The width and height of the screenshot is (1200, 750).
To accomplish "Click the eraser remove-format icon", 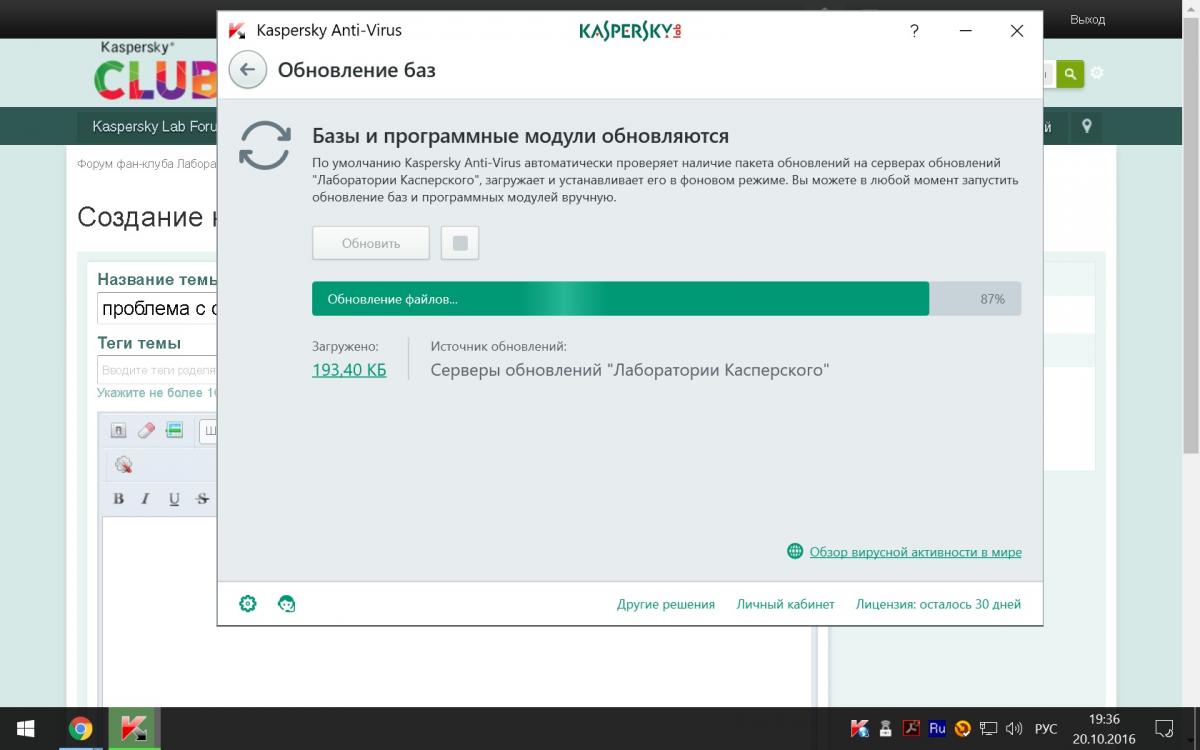I will click(x=146, y=431).
